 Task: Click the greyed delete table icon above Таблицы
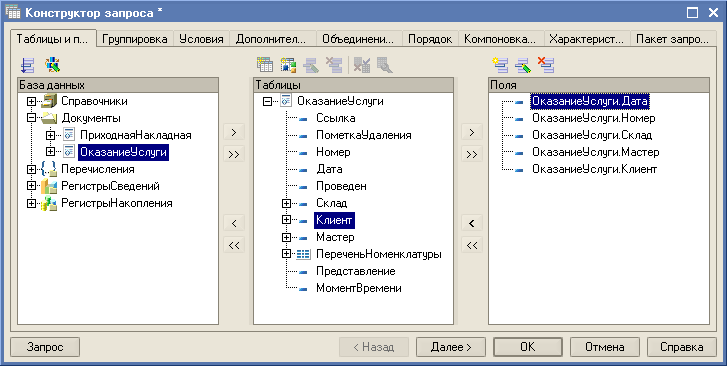click(334, 65)
